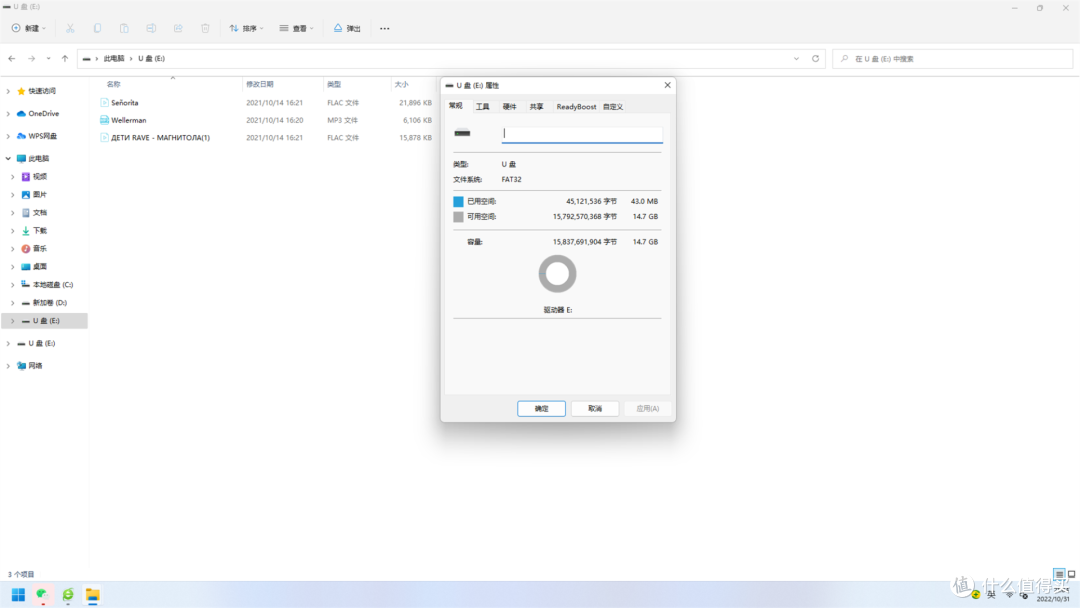This screenshot has width=1080, height=608.
Task: Expand the 视频 folder chevron
Action: (x=12, y=177)
